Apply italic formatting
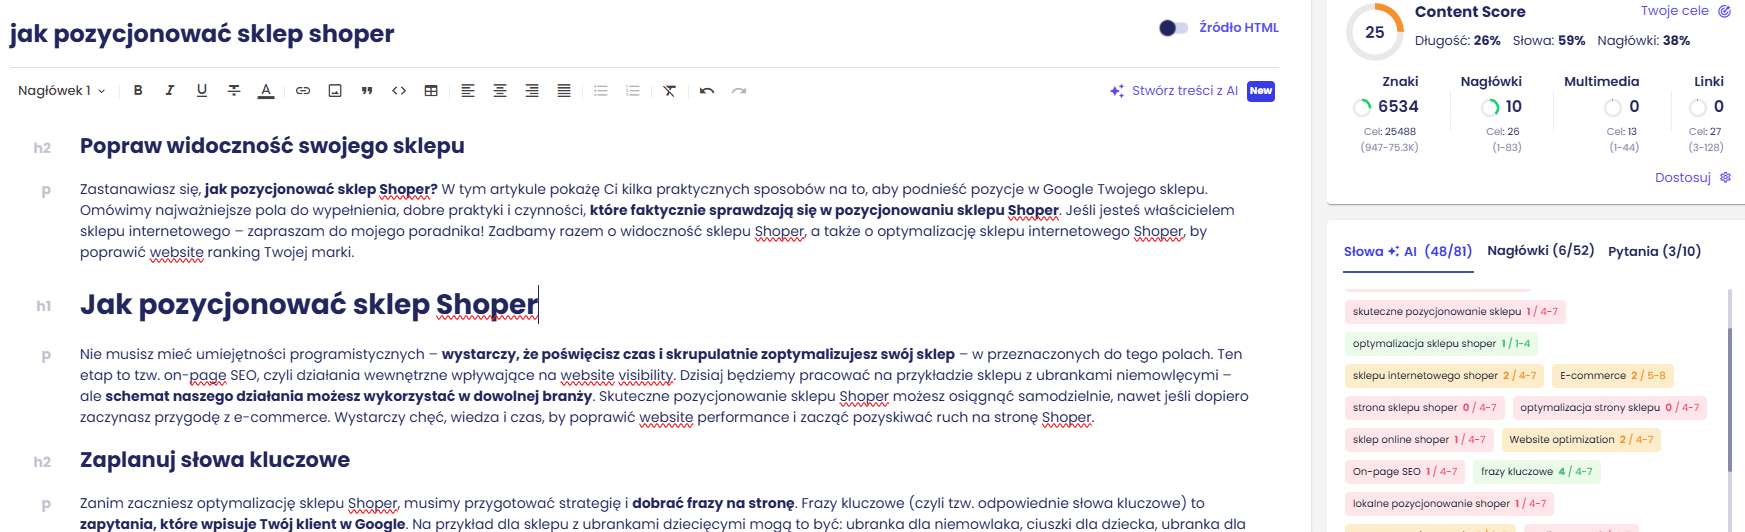 pos(170,91)
